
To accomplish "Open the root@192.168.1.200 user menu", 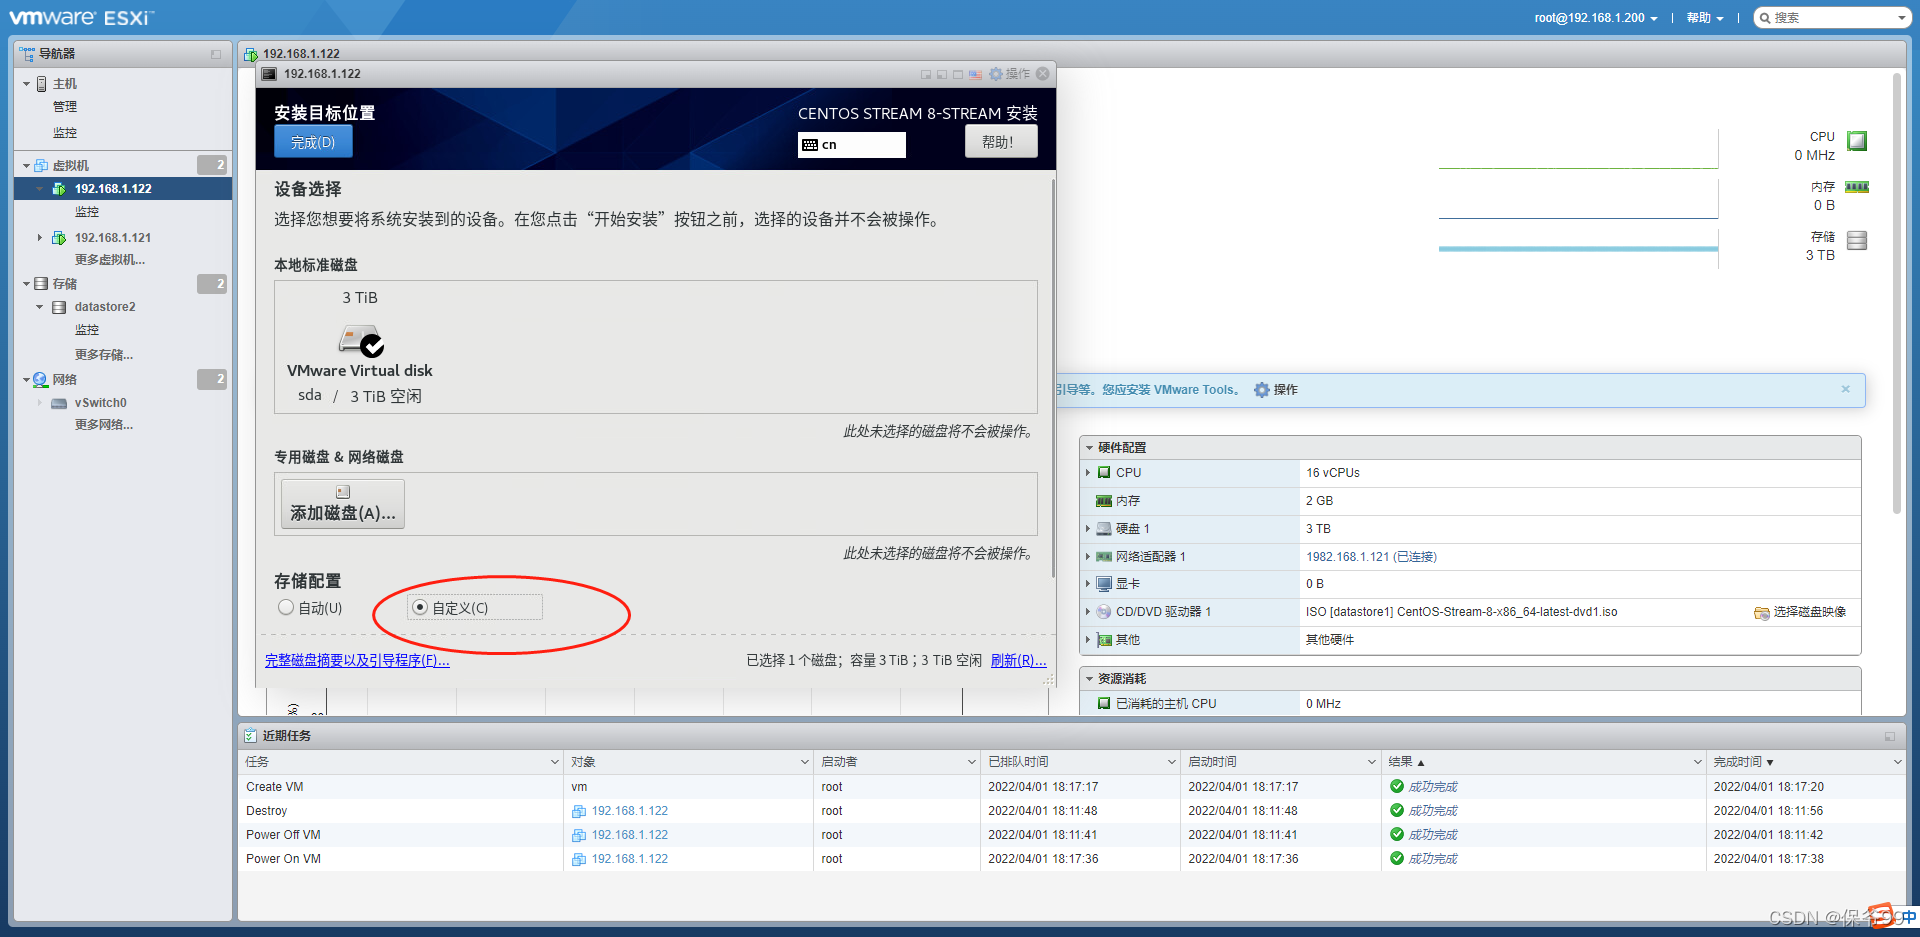I will pyautogui.click(x=1596, y=18).
